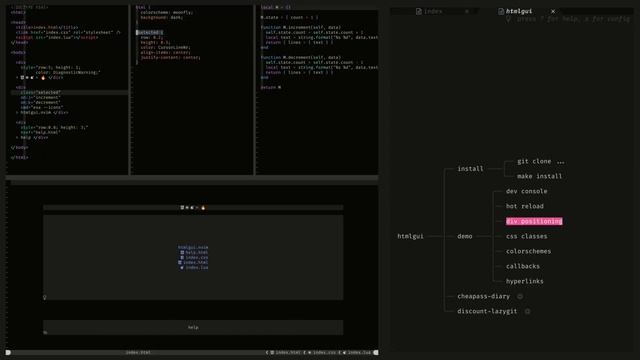
Task: Select the discount-lazygit node
Action: click(487, 311)
